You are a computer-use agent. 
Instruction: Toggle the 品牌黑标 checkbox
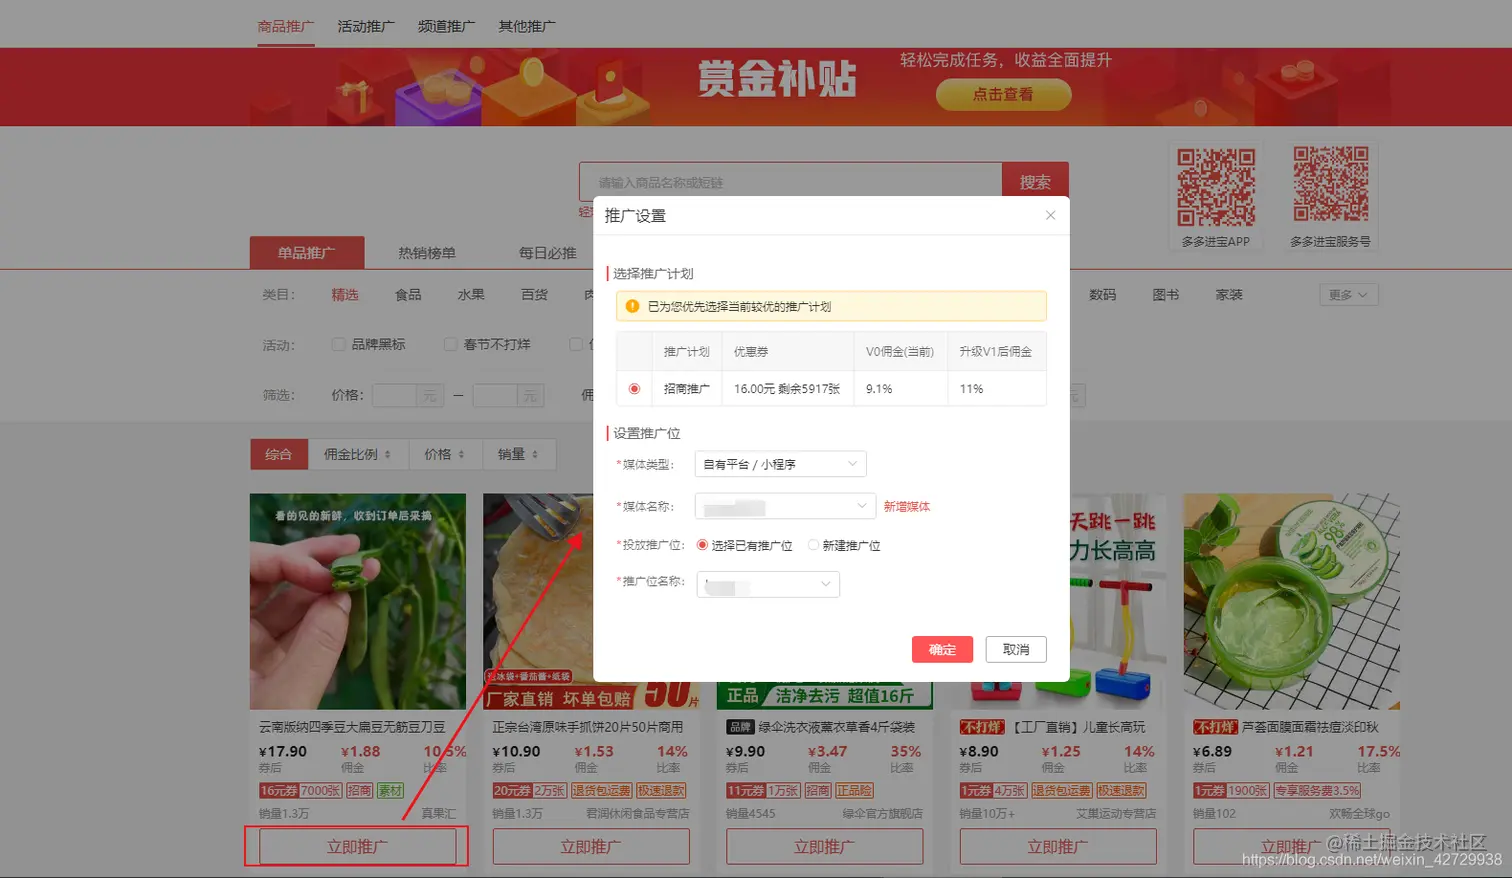point(338,344)
